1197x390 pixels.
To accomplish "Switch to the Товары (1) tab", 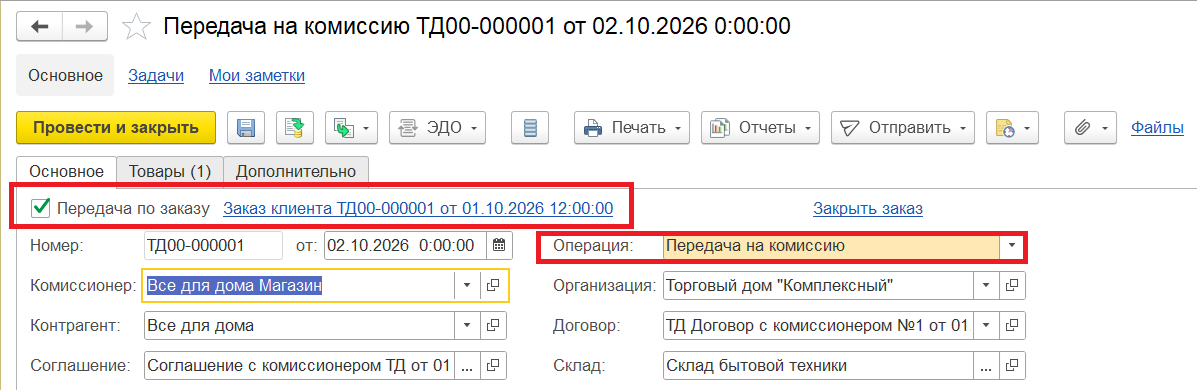I will (169, 171).
